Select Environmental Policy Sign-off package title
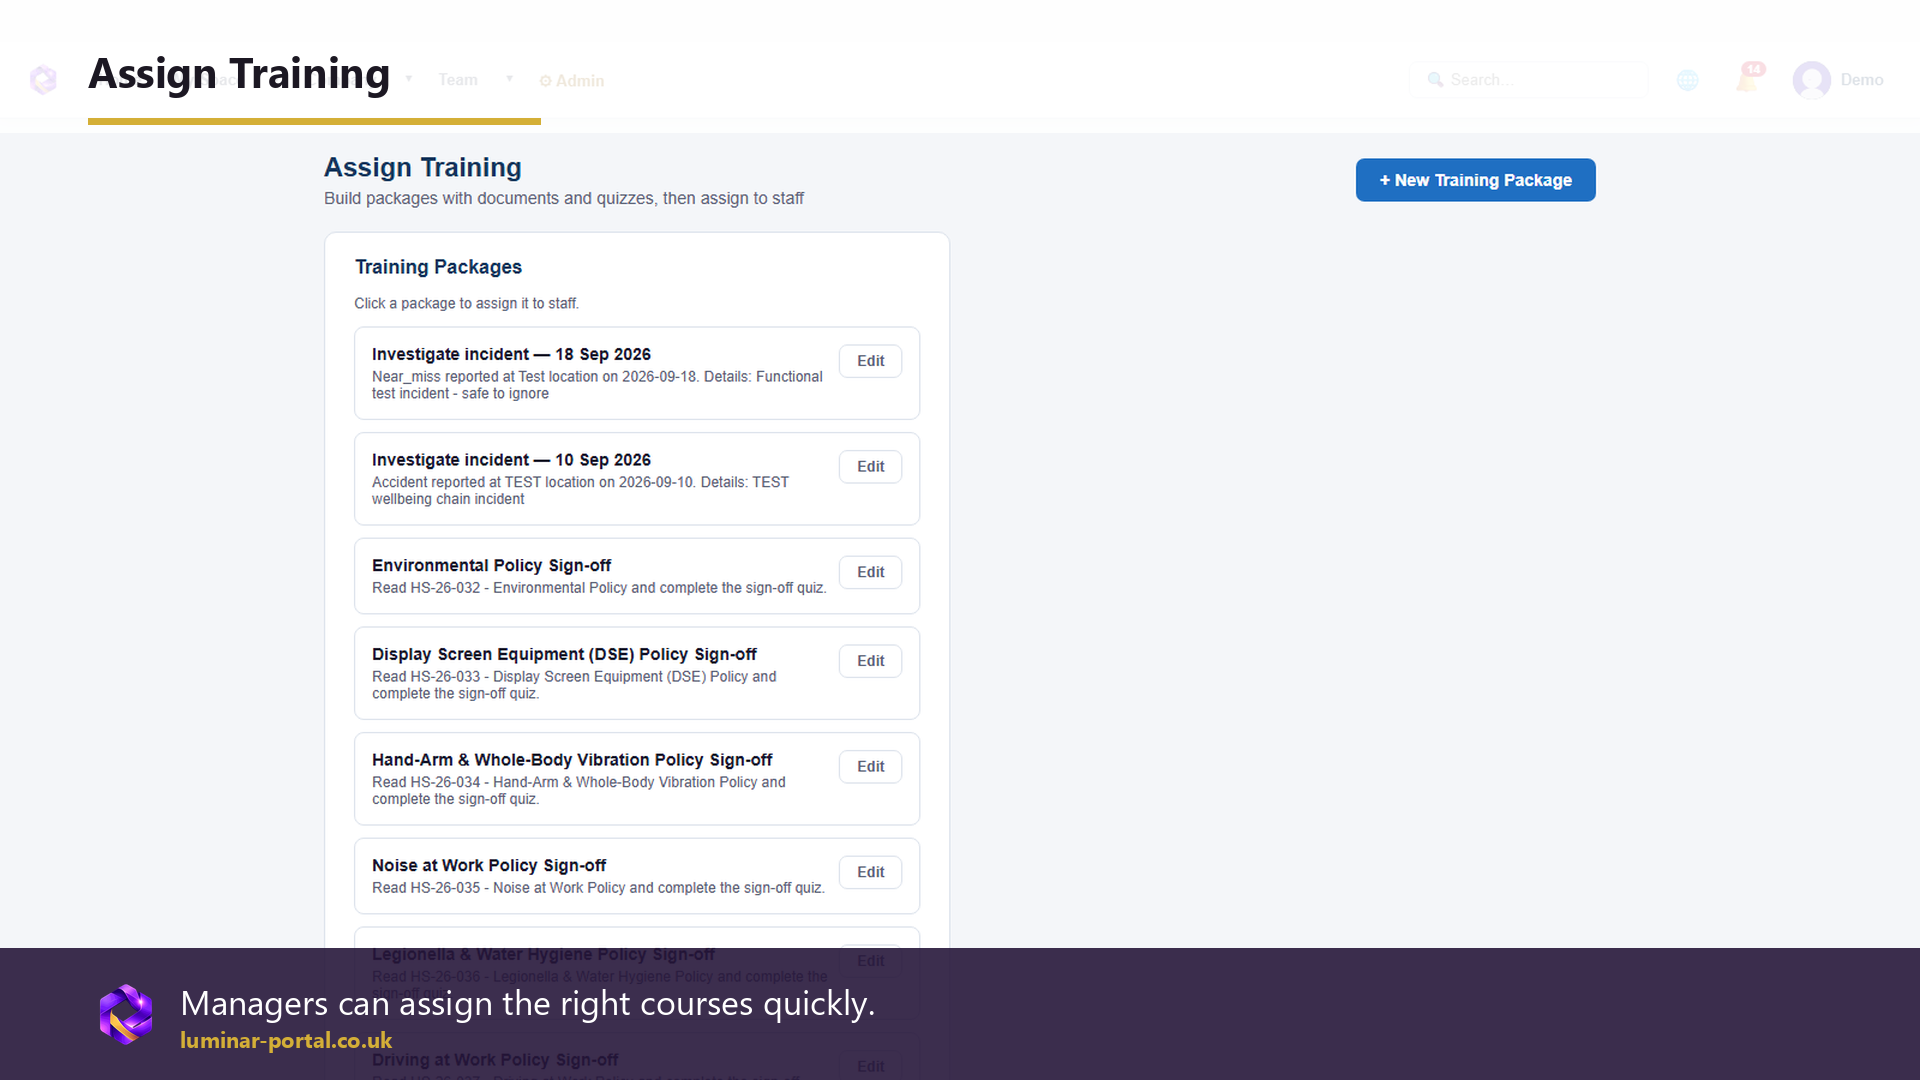Screen dimensions: 1920x1080 coord(491,566)
